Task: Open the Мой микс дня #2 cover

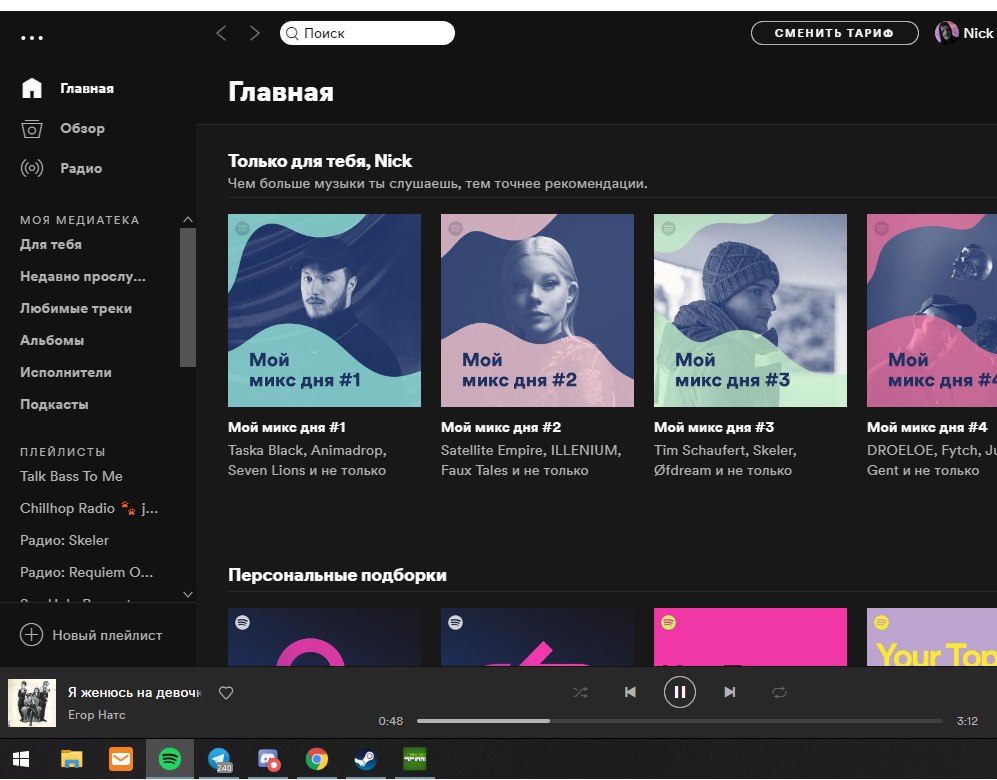Action: [x=537, y=310]
